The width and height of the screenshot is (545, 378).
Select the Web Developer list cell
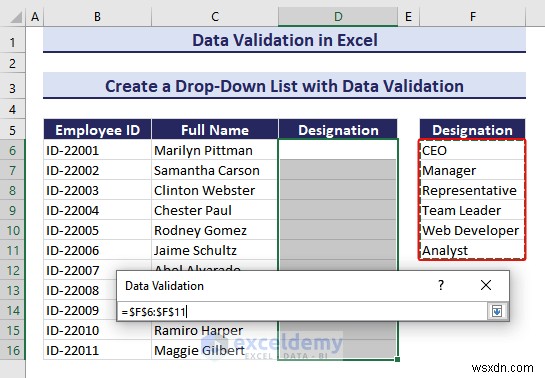coord(472,230)
